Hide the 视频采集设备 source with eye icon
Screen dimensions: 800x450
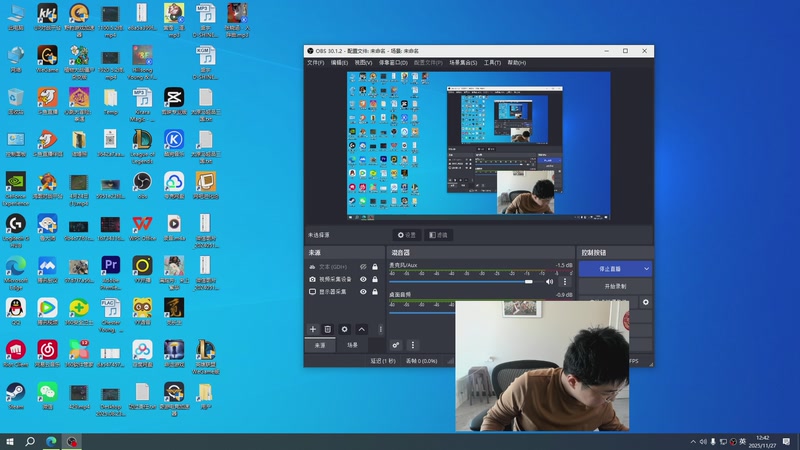pos(363,279)
